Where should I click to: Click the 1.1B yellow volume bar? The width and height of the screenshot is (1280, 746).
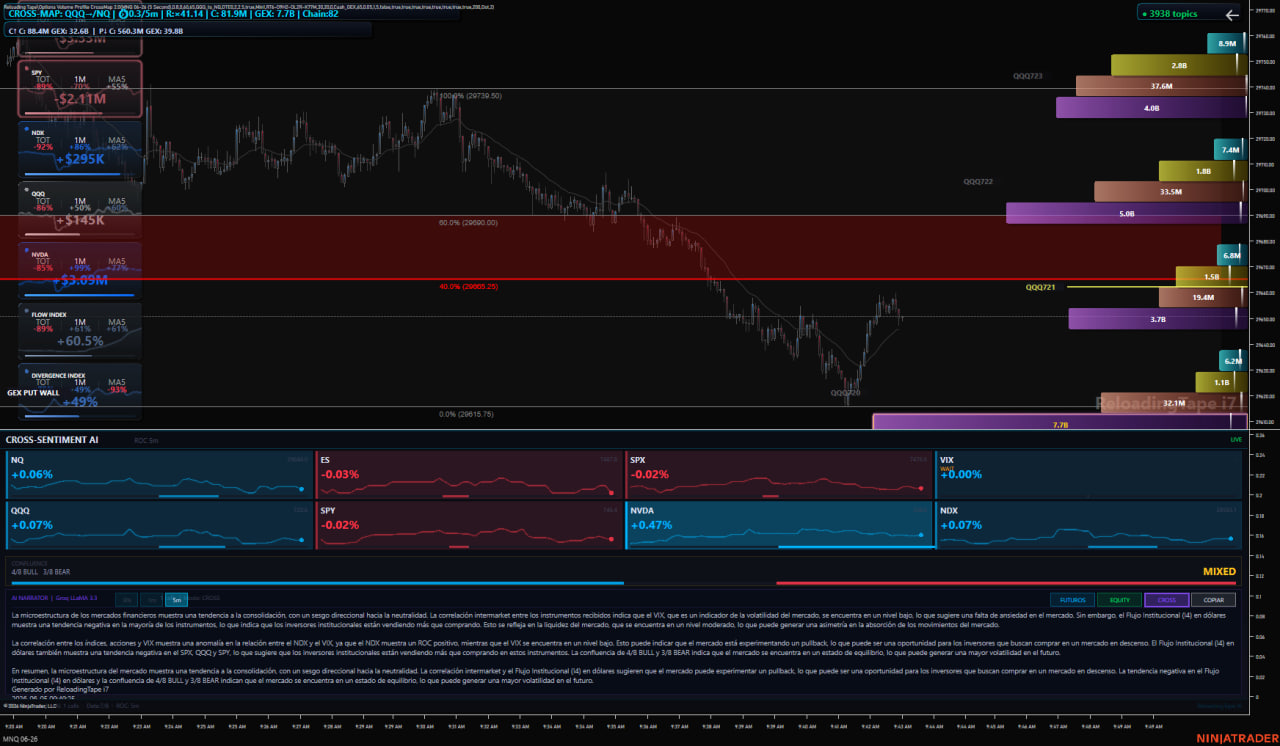pos(1221,382)
